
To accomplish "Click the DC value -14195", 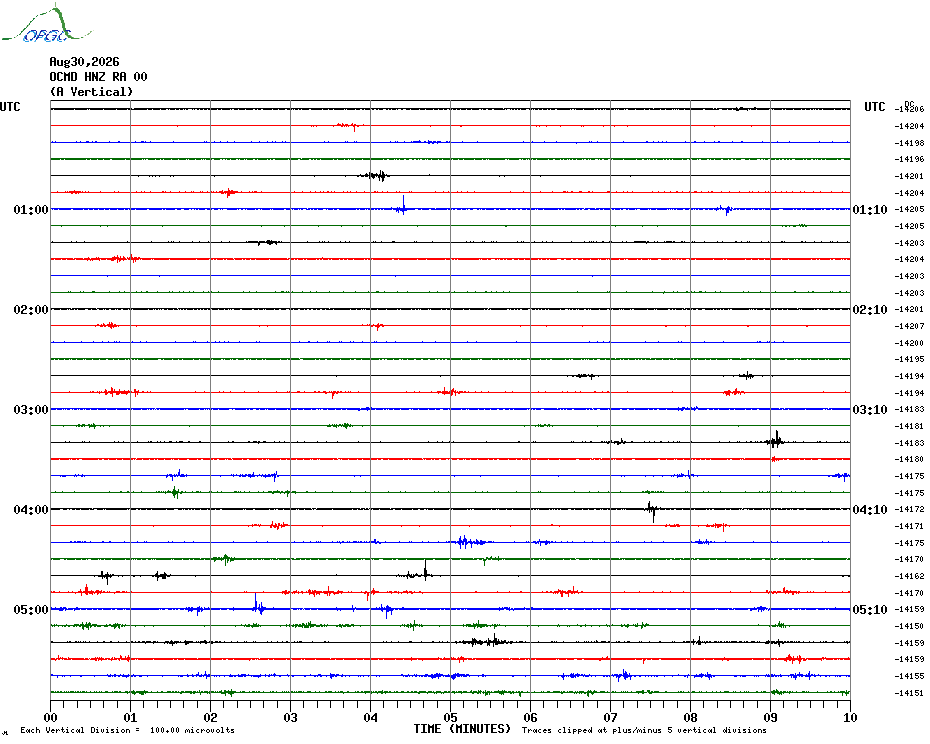I will (909, 359).
